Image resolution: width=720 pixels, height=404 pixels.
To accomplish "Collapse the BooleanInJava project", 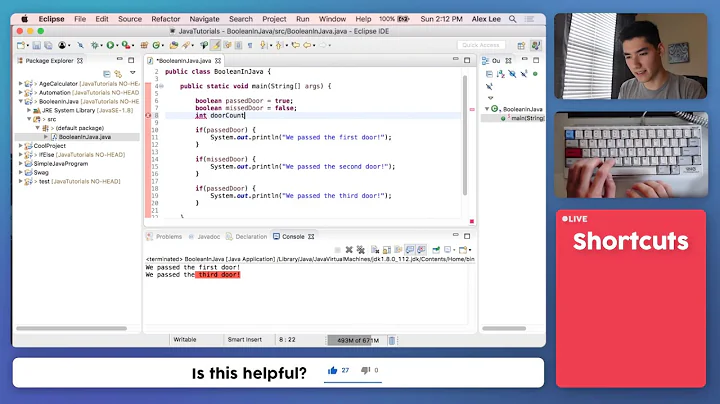I will (x=21, y=101).
